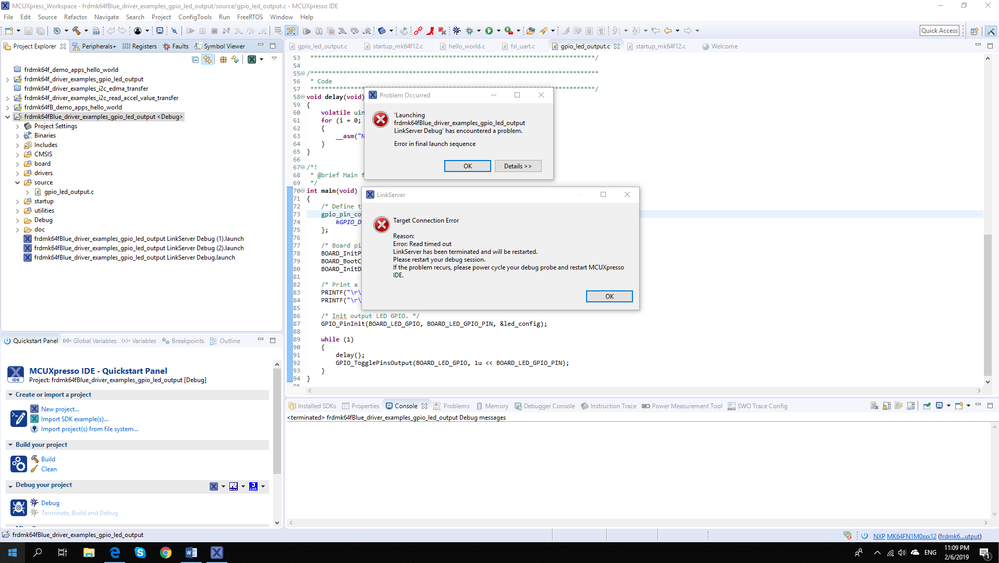Image resolution: width=999 pixels, height=563 pixels.
Task: Click the LinkServer debug probe icon in Quickstart
Action: 213,487
